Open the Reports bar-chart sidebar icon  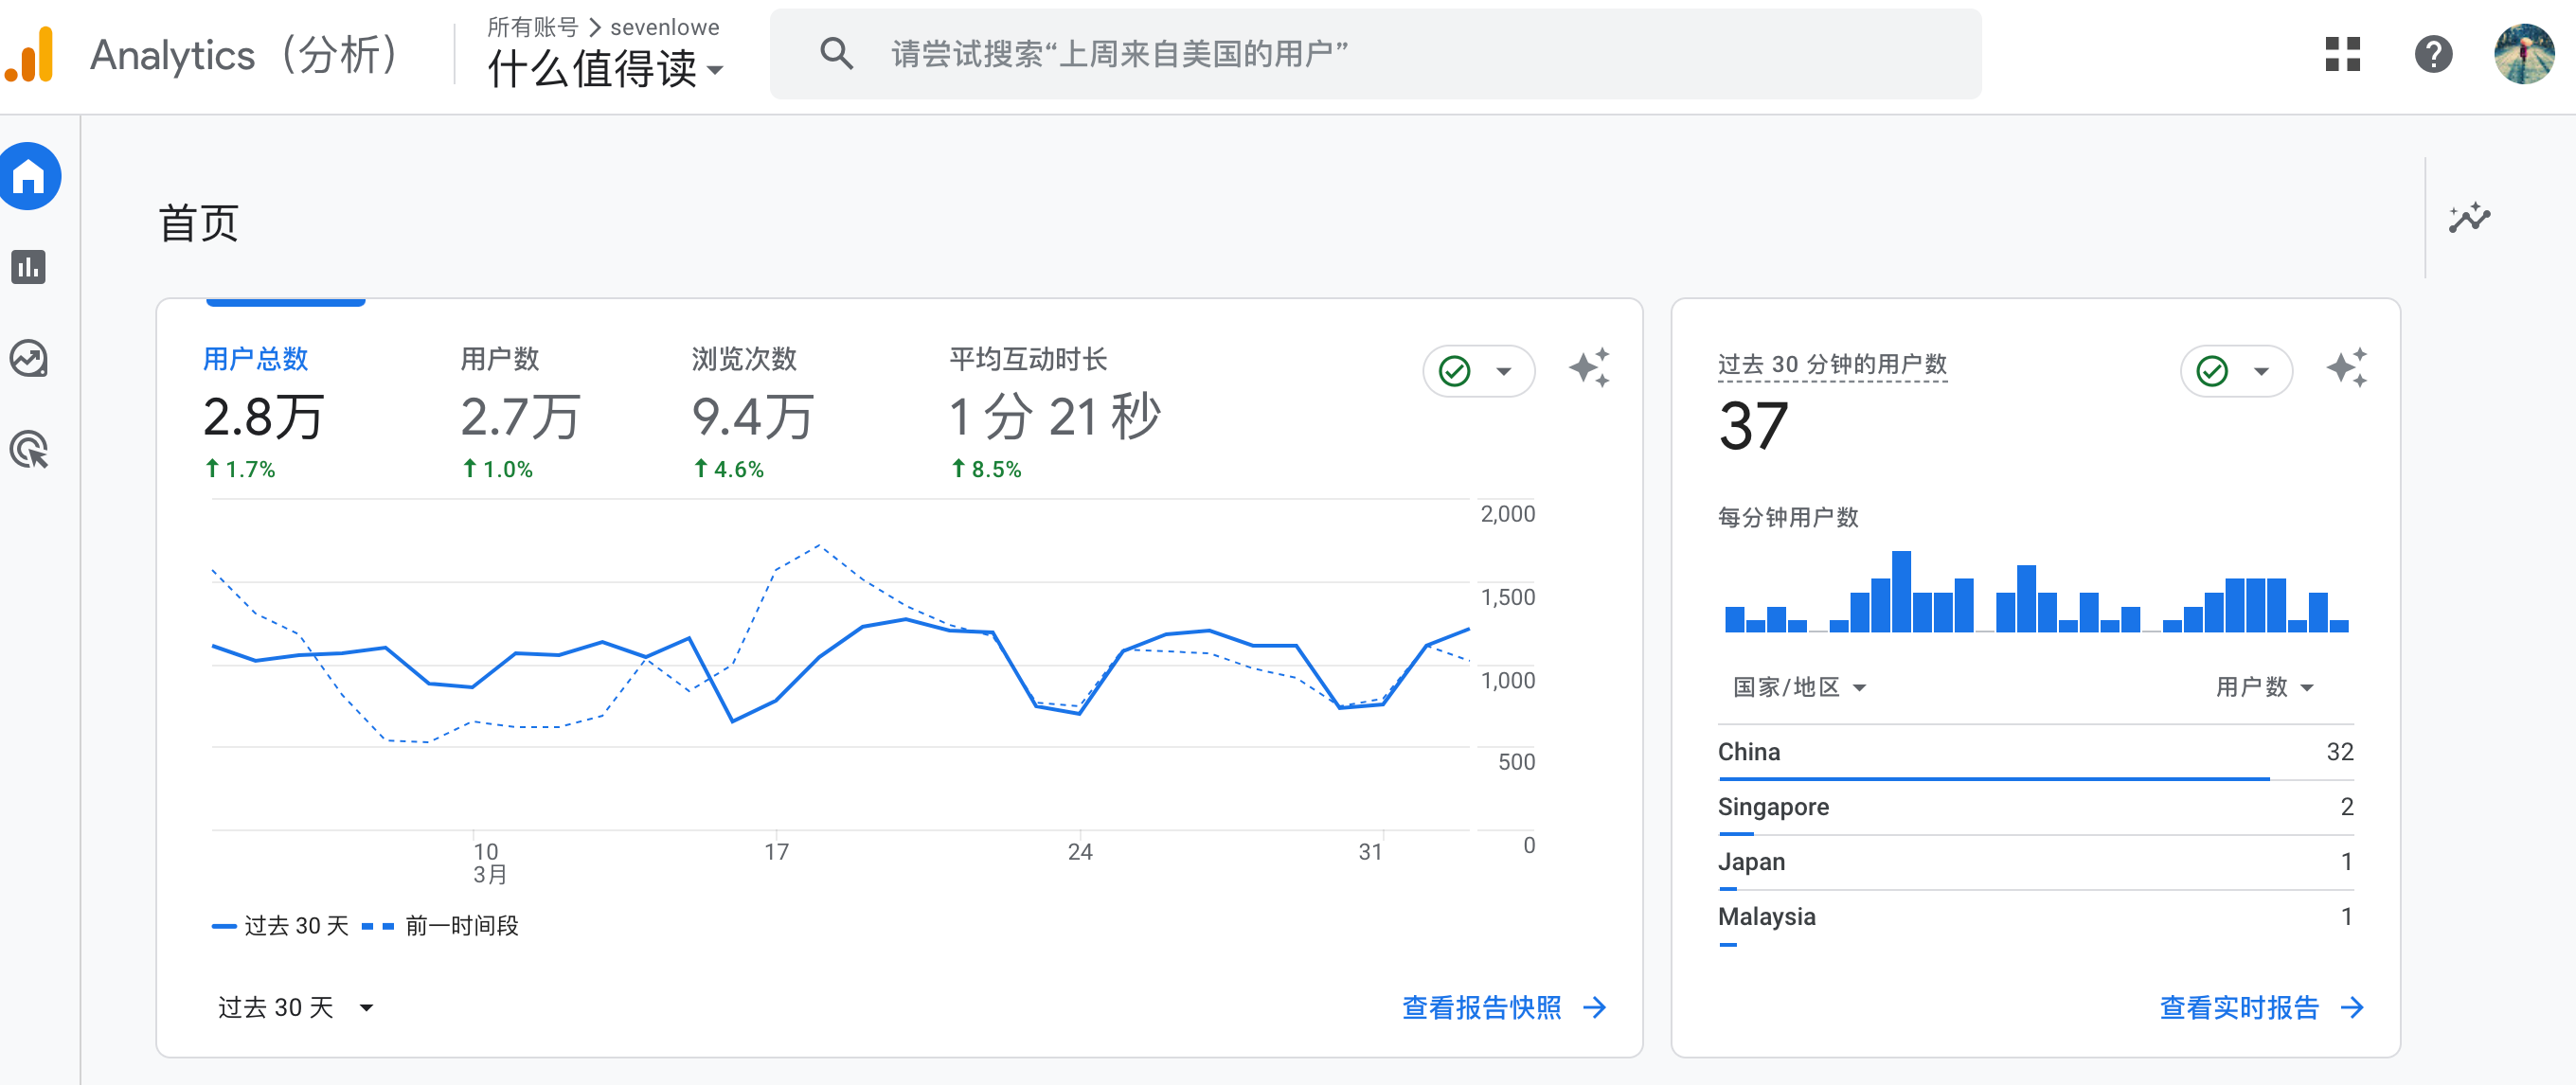pyautogui.click(x=29, y=267)
